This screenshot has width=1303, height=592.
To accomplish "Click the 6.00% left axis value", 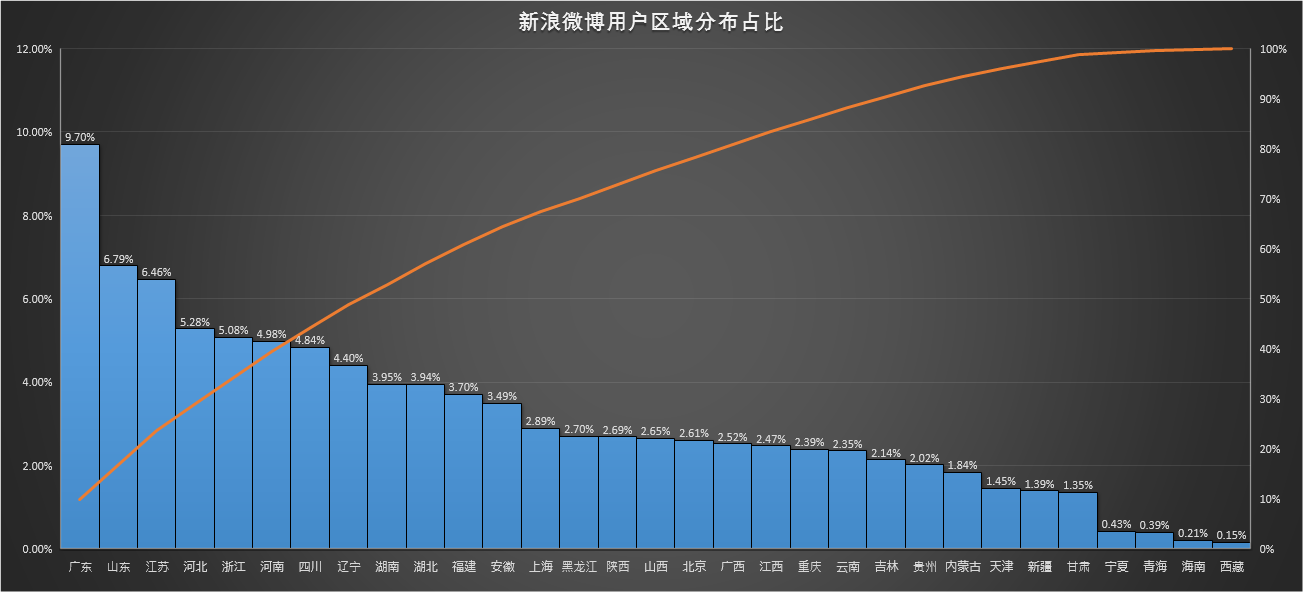I will 37,299.
